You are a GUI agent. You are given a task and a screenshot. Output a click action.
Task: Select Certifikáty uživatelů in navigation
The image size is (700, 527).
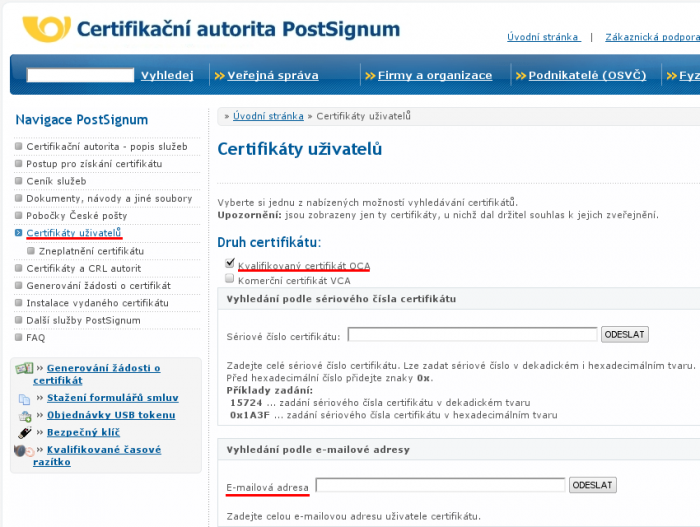pos(74,233)
